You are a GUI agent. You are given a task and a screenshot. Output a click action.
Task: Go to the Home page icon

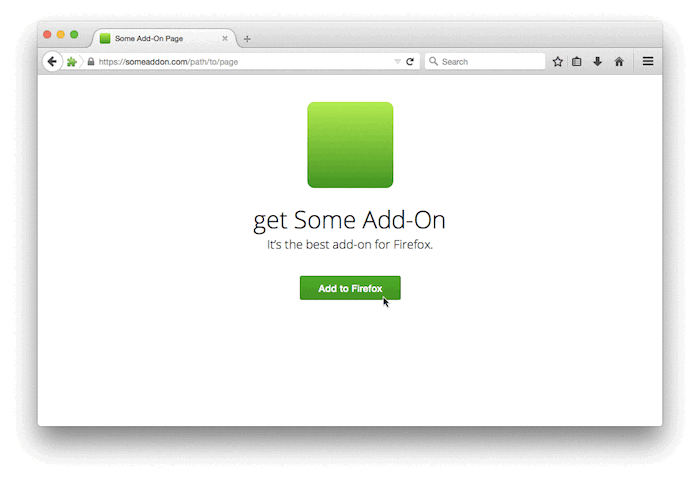coord(619,62)
